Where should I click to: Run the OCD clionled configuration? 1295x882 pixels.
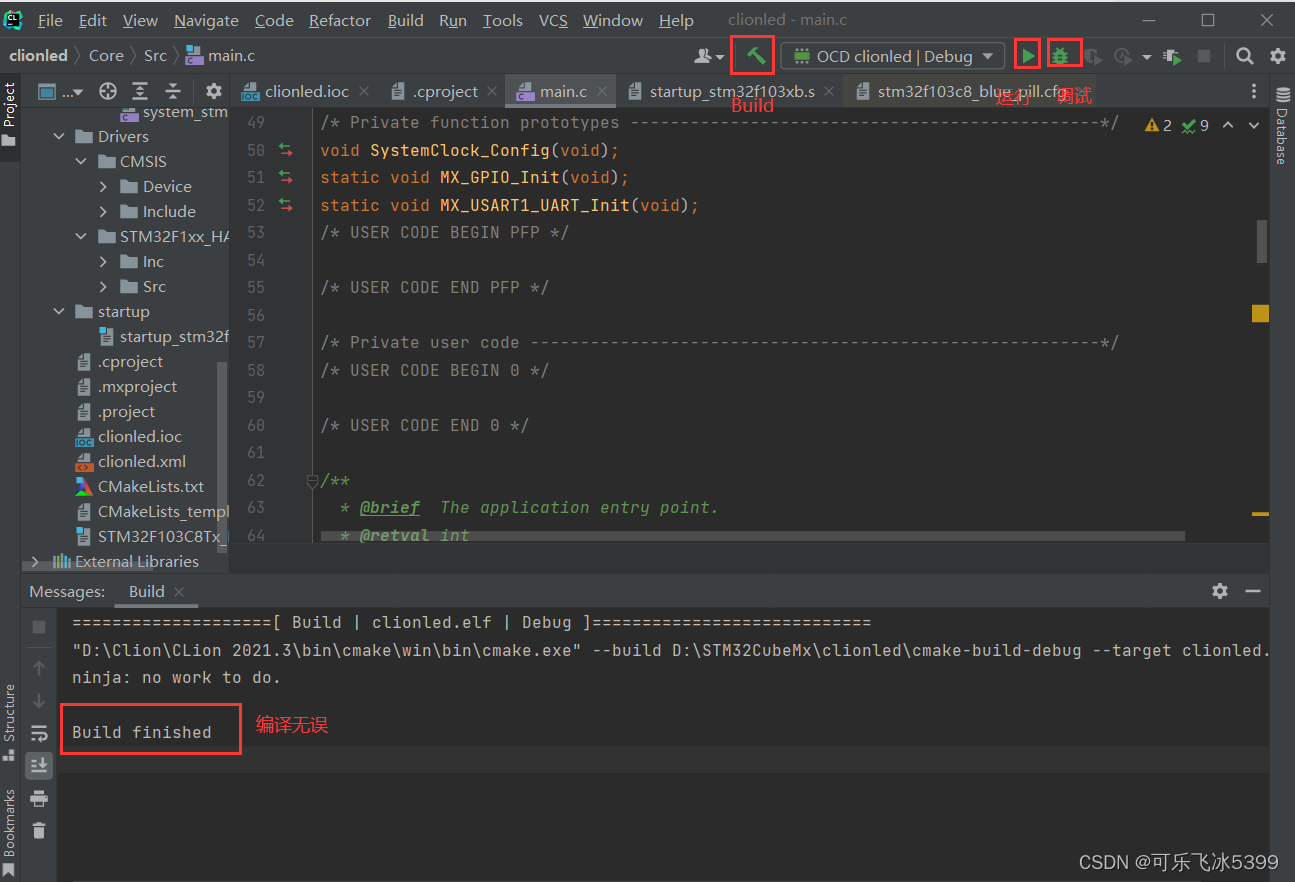click(1028, 56)
